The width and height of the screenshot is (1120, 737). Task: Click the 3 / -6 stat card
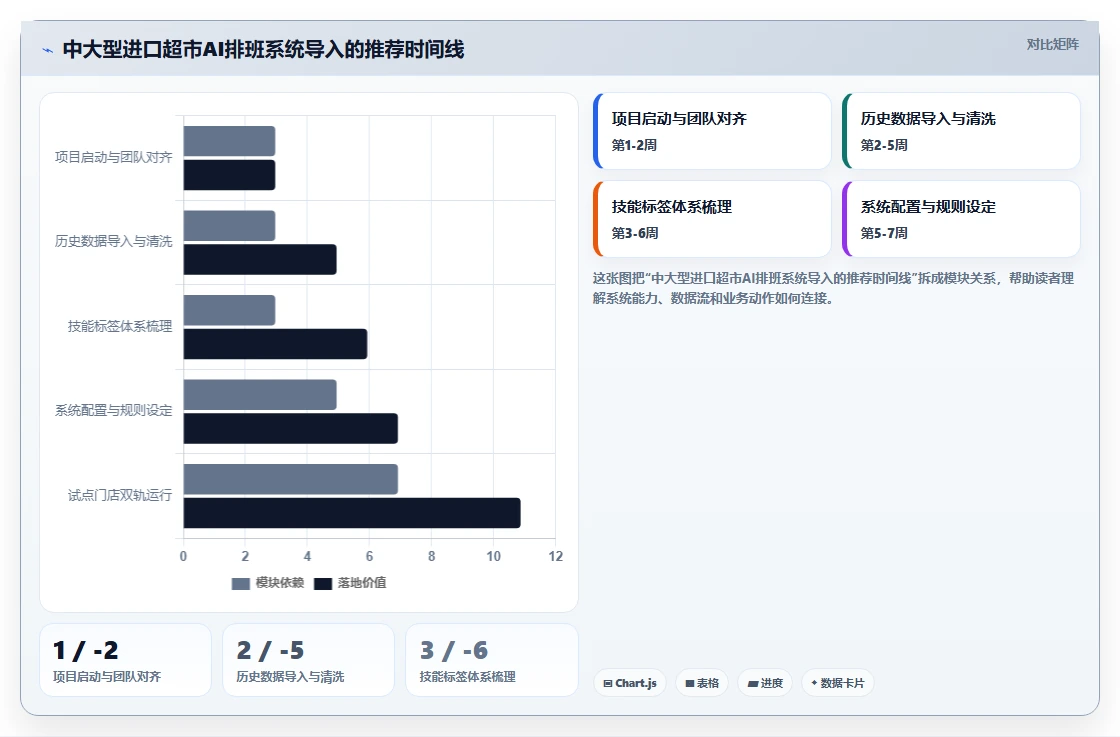(x=491, y=660)
